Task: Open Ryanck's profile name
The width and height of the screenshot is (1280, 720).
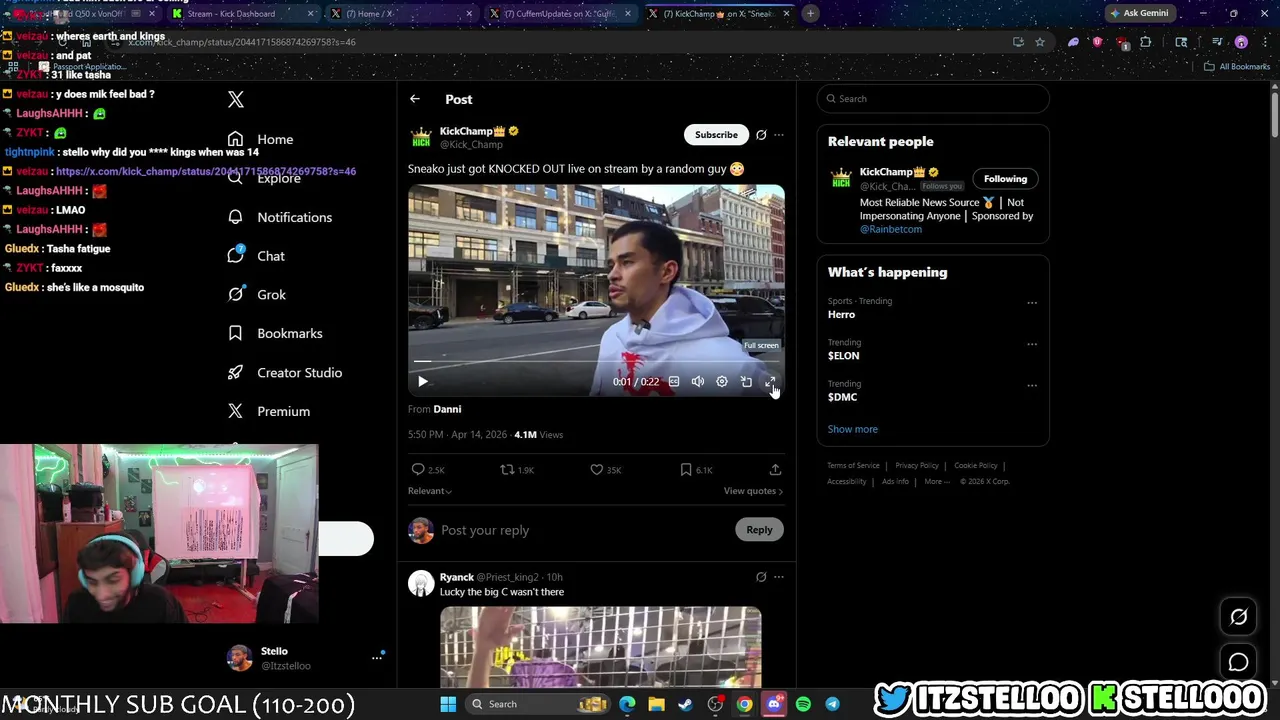Action: 456,577
